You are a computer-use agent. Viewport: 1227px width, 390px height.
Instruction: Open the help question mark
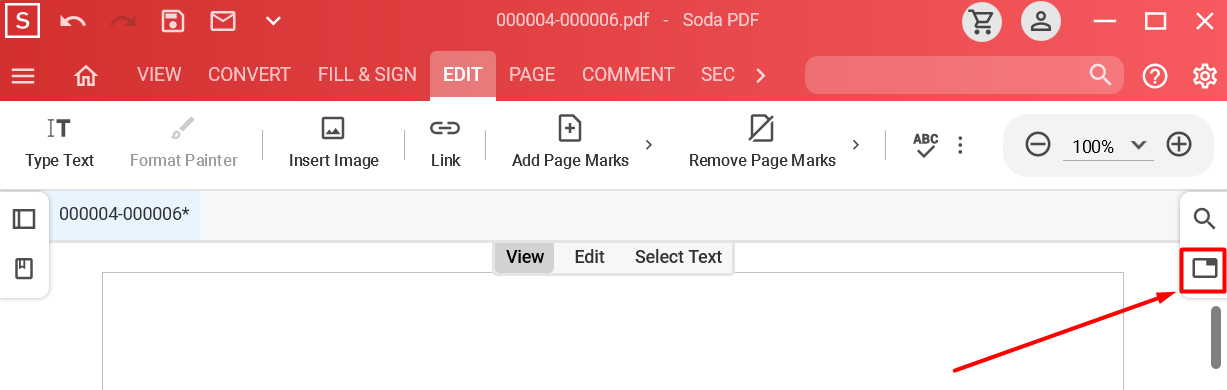click(x=1155, y=76)
